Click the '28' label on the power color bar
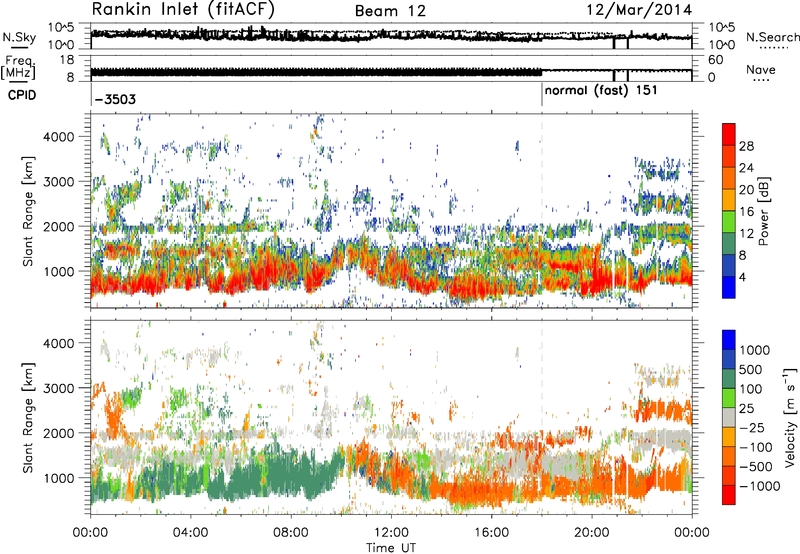Viewport: 800px width, 554px height. point(746,146)
